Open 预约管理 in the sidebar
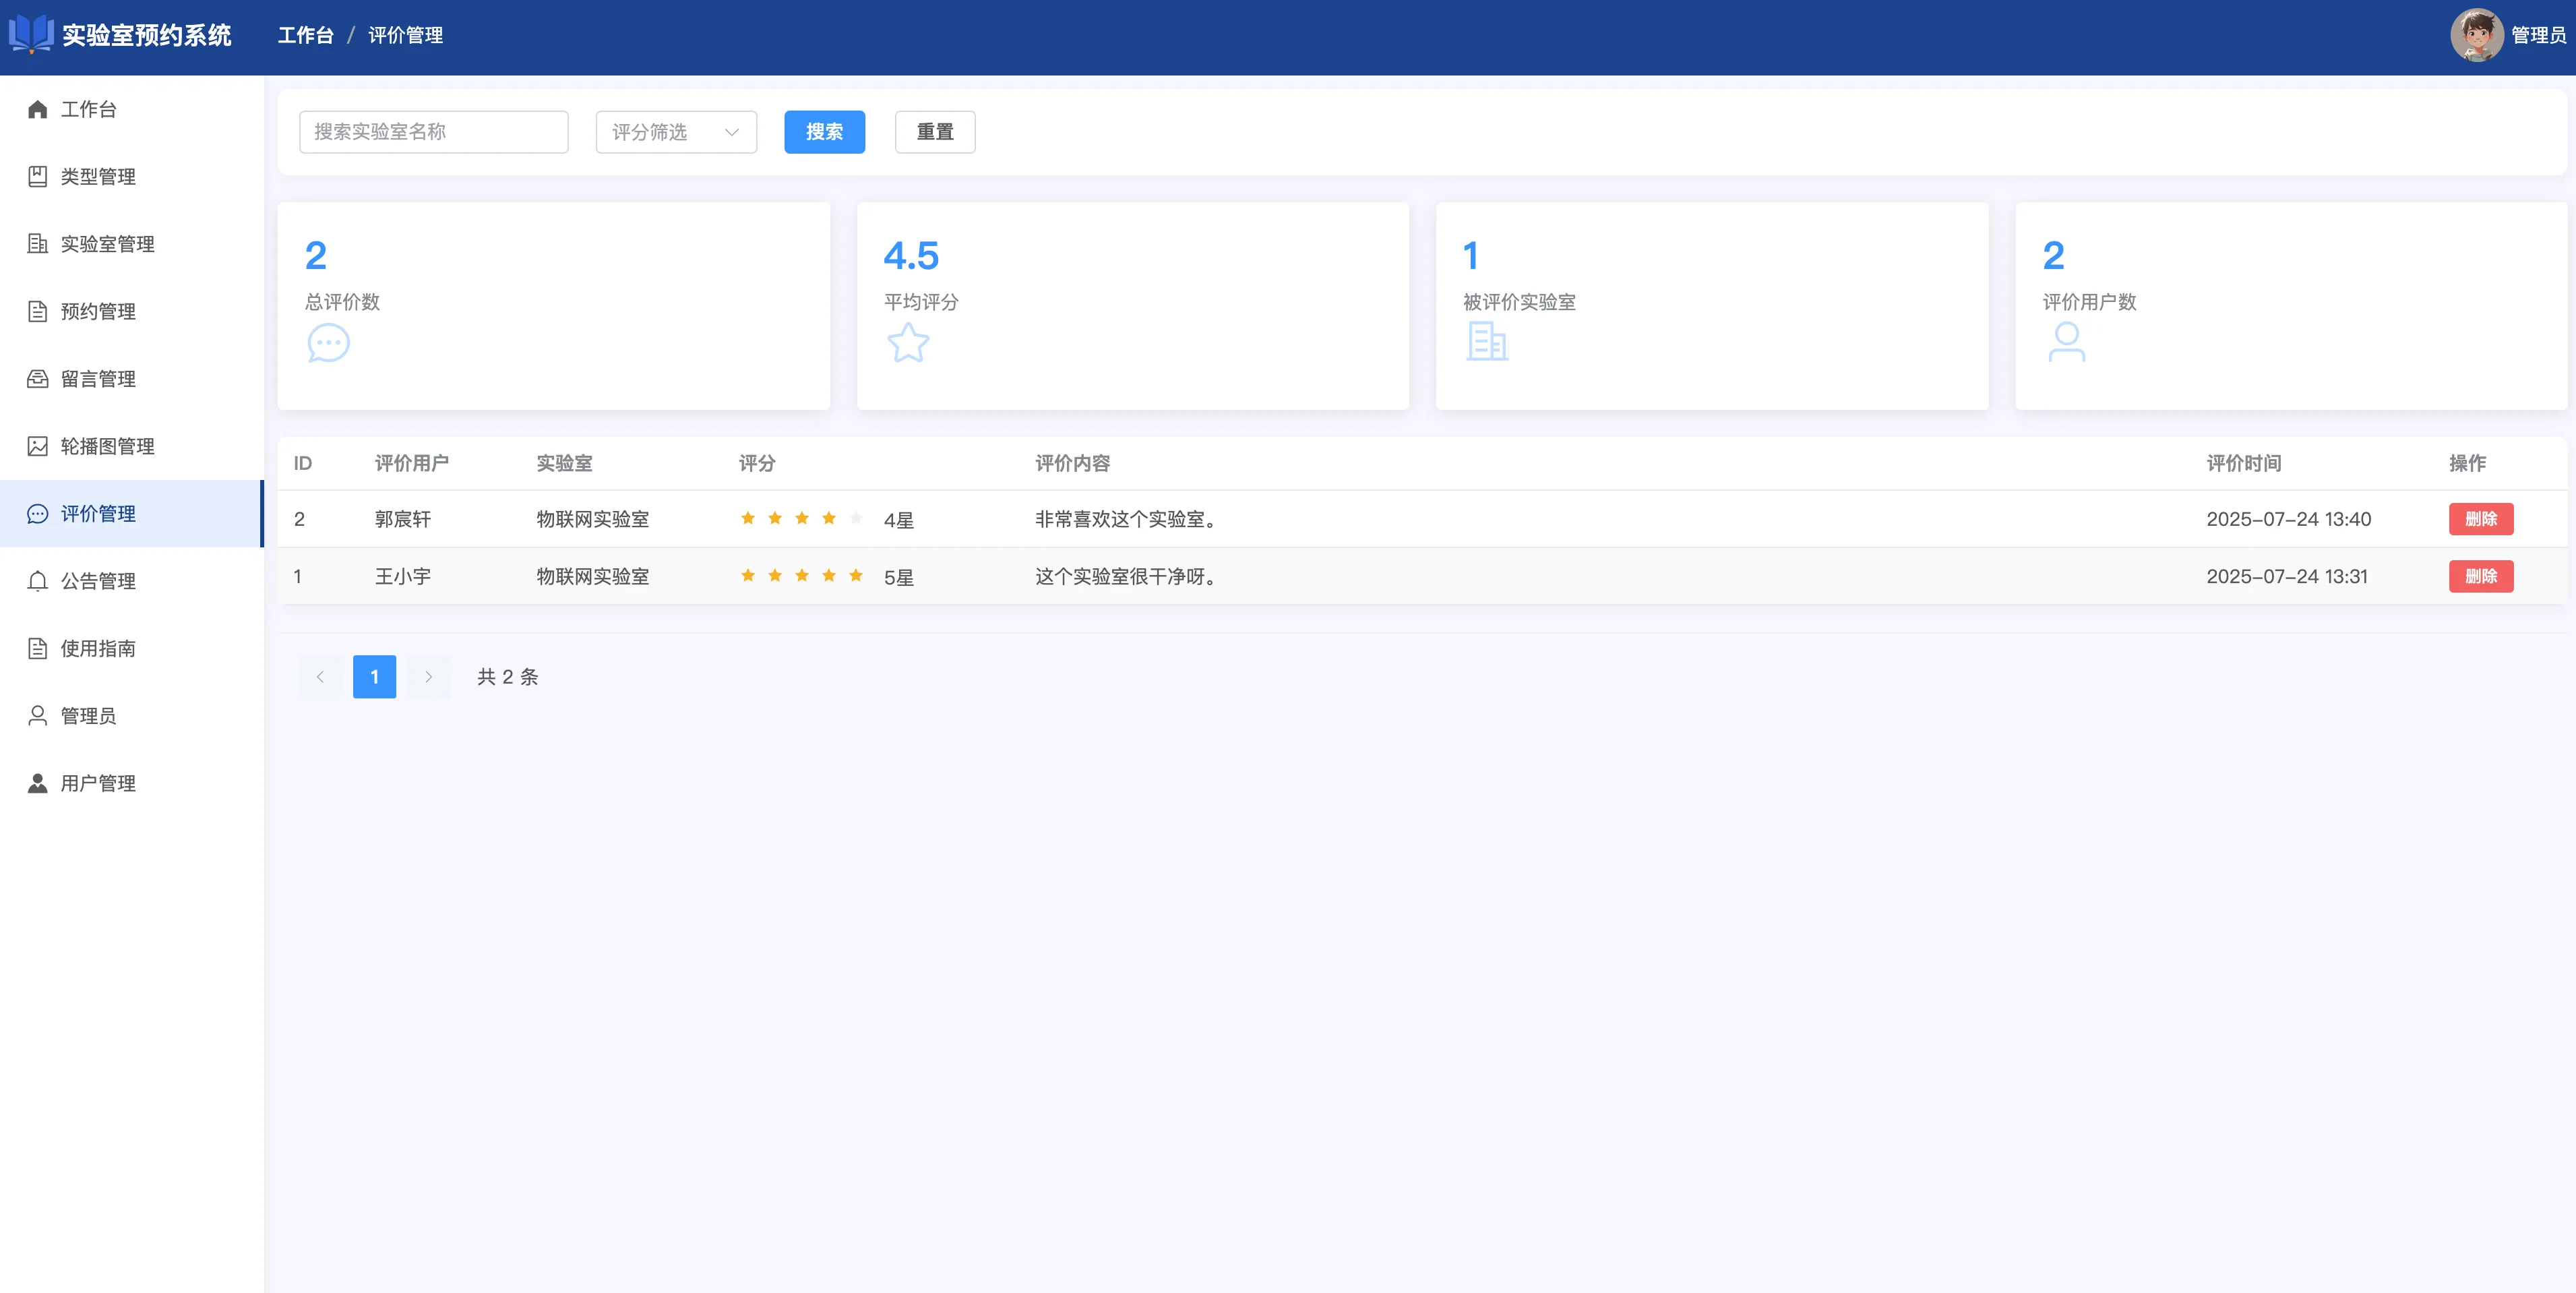This screenshot has width=2576, height=1293. 98,312
